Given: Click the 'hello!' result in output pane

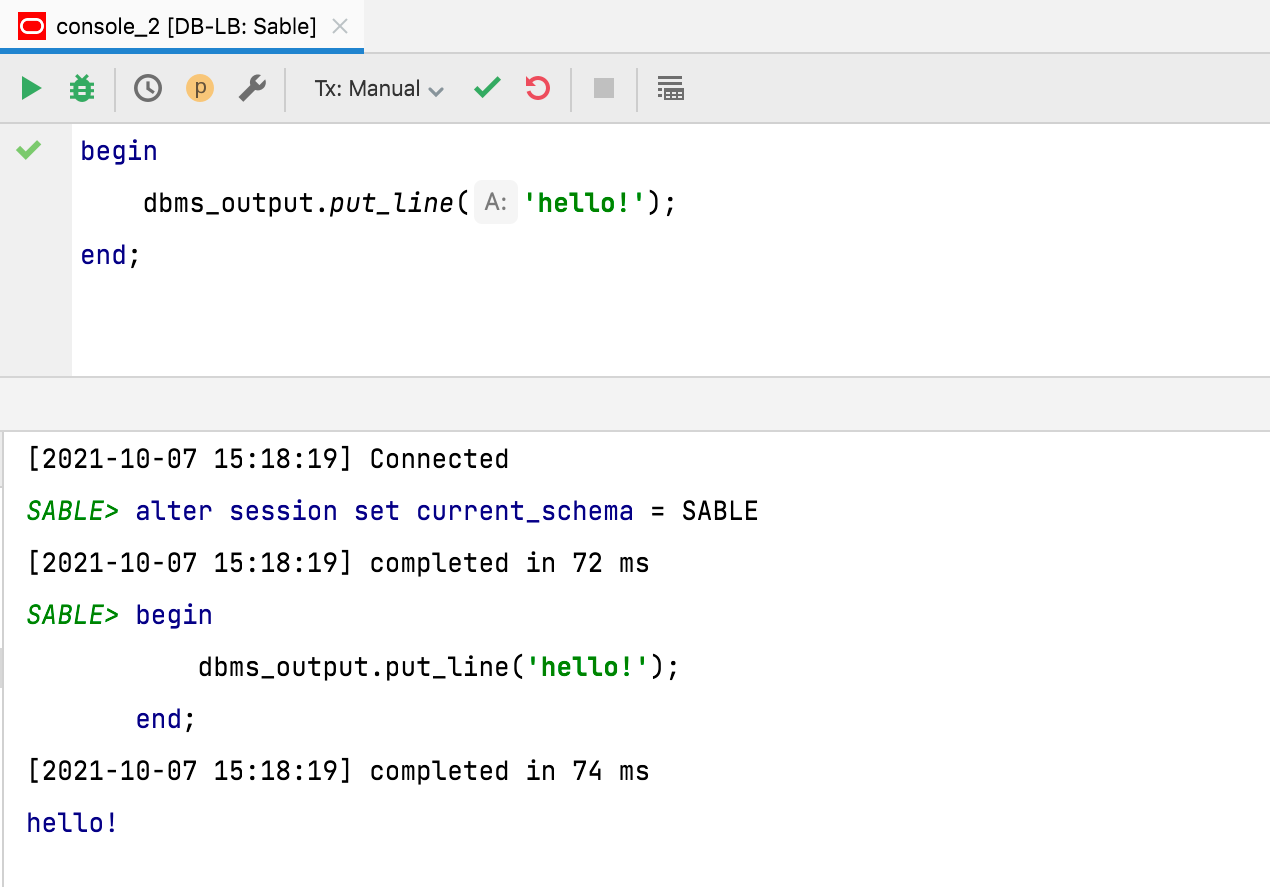Looking at the screenshot, I should pos(72,823).
